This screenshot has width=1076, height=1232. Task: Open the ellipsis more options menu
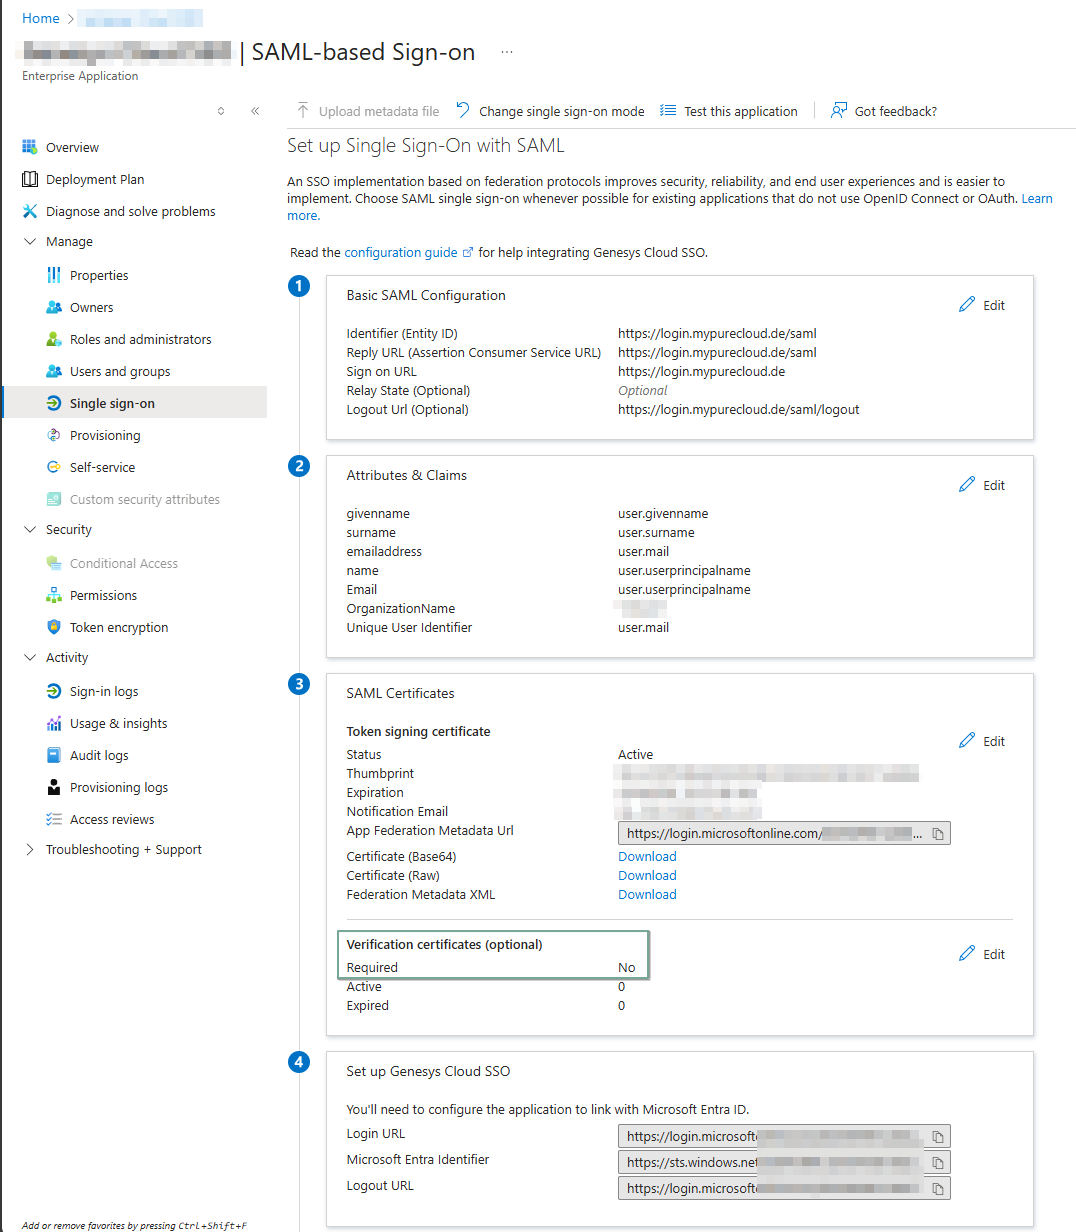tap(507, 52)
